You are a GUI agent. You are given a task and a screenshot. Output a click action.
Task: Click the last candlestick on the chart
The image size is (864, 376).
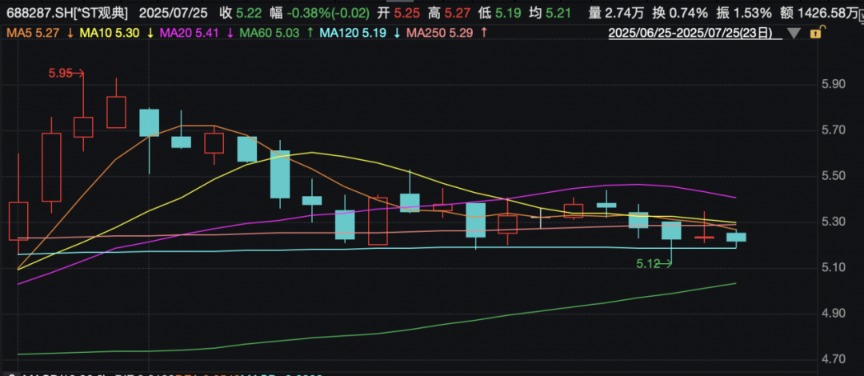point(736,238)
